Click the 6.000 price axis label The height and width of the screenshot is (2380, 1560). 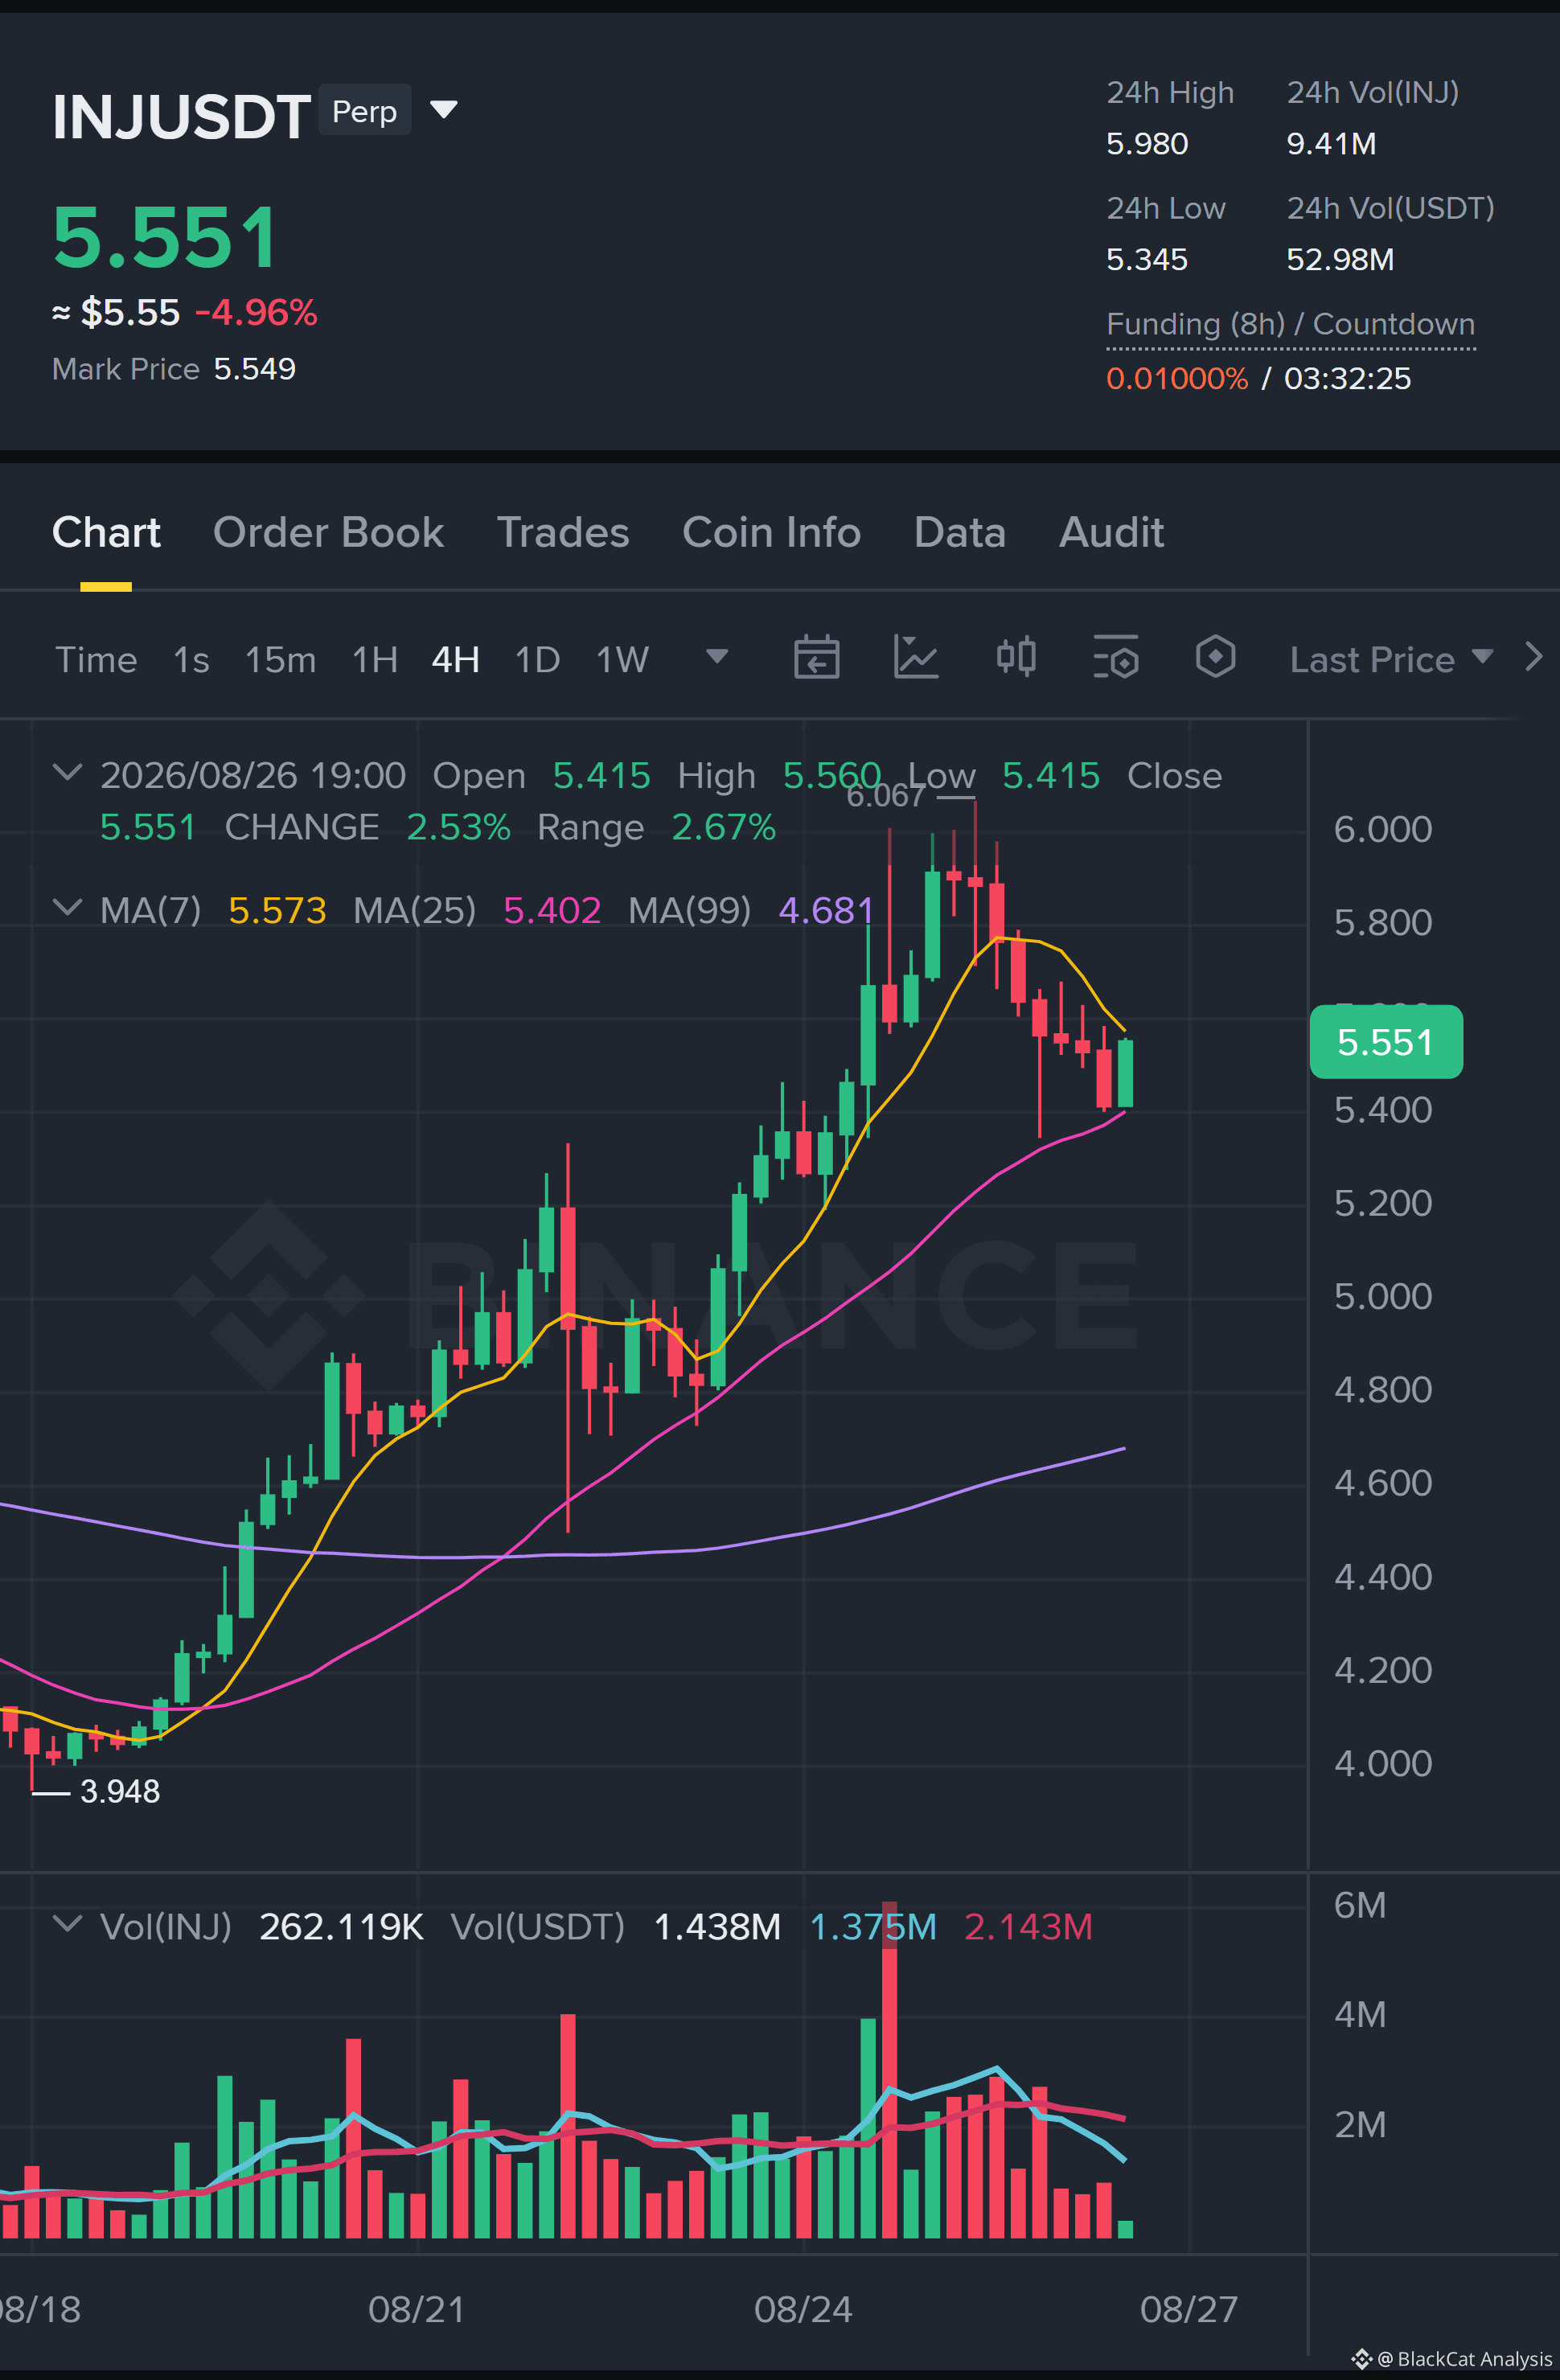pyautogui.click(x=1383, y=829)
